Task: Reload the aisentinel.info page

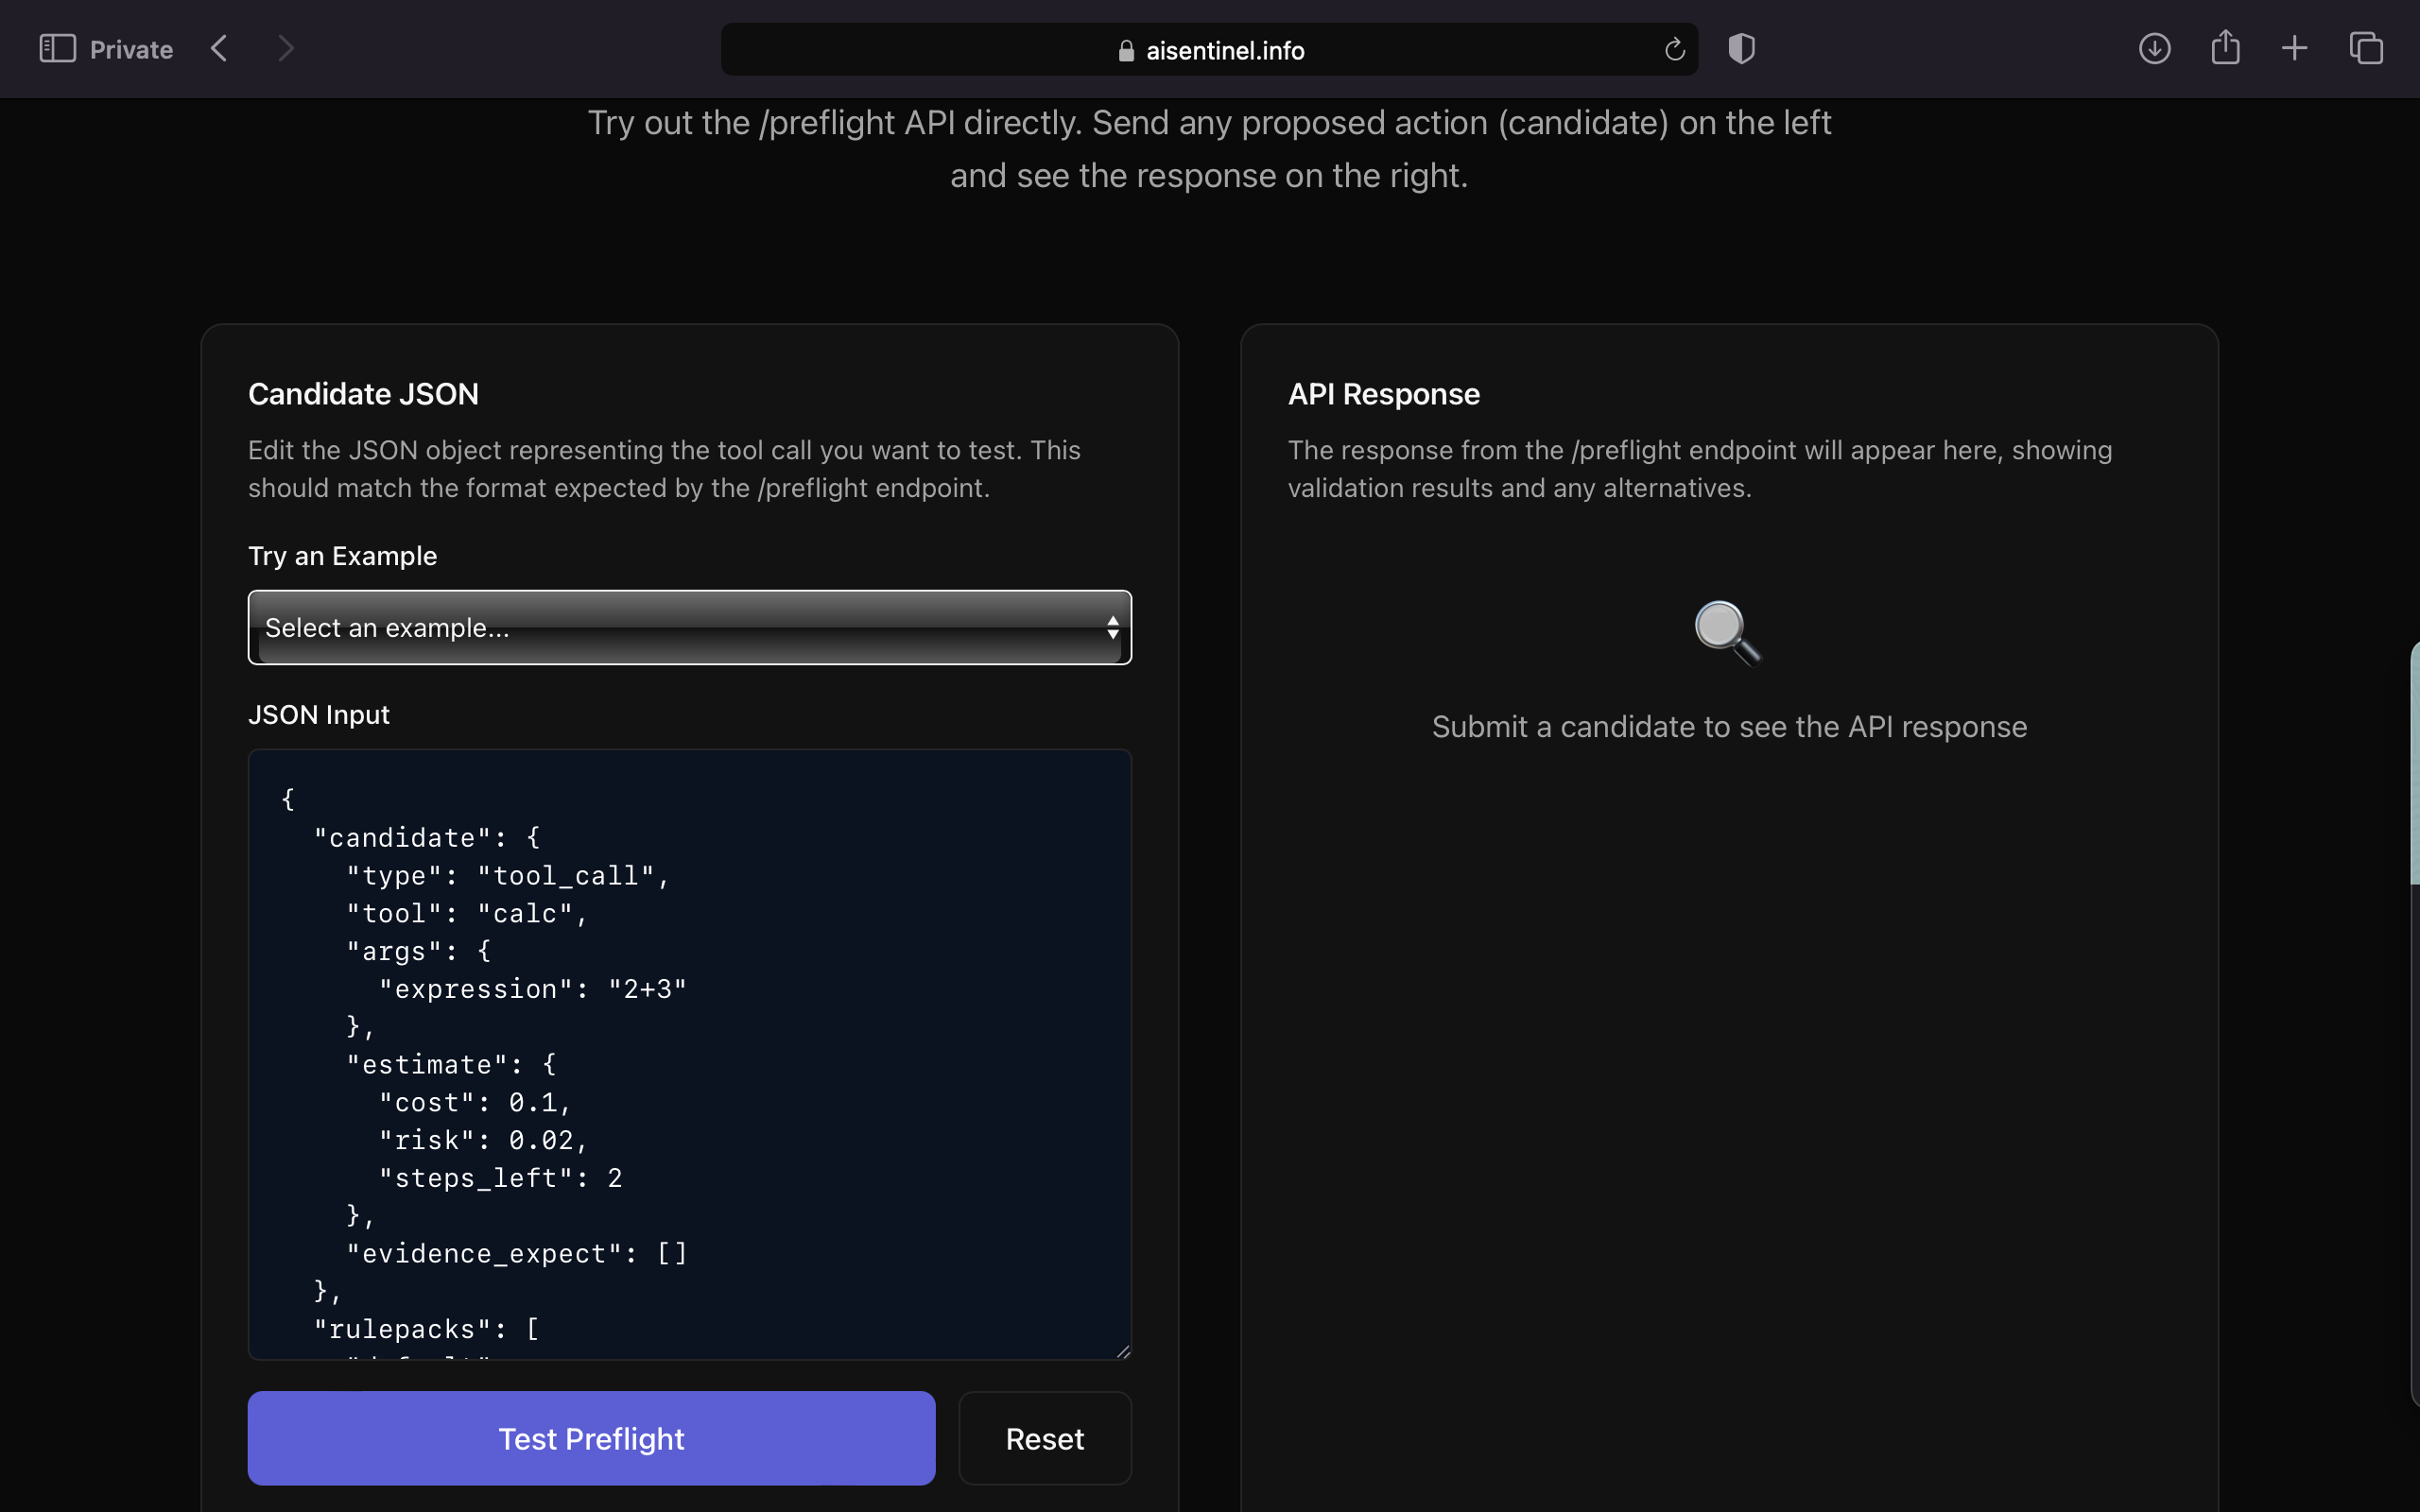Action: point(1674,49)
